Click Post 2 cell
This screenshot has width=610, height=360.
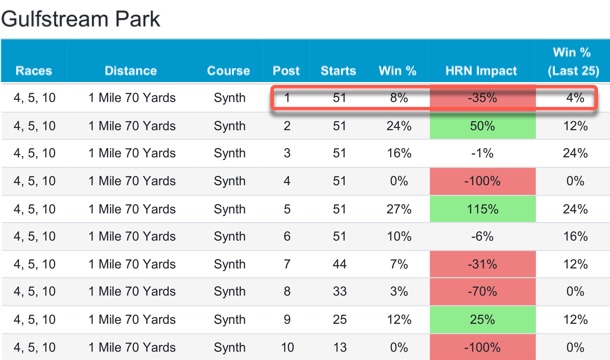coord(287,126)
